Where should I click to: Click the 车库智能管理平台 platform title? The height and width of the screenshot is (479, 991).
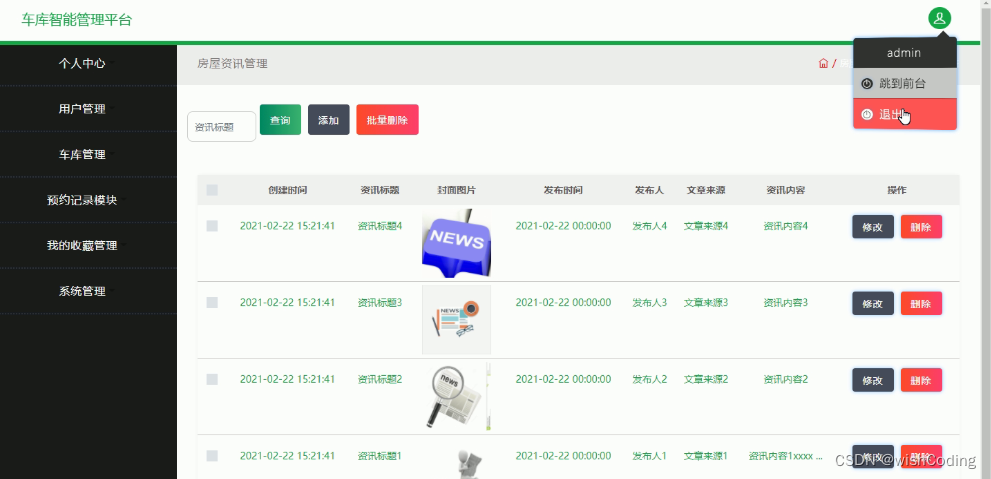pyautogui.click(x=76, y=20)
